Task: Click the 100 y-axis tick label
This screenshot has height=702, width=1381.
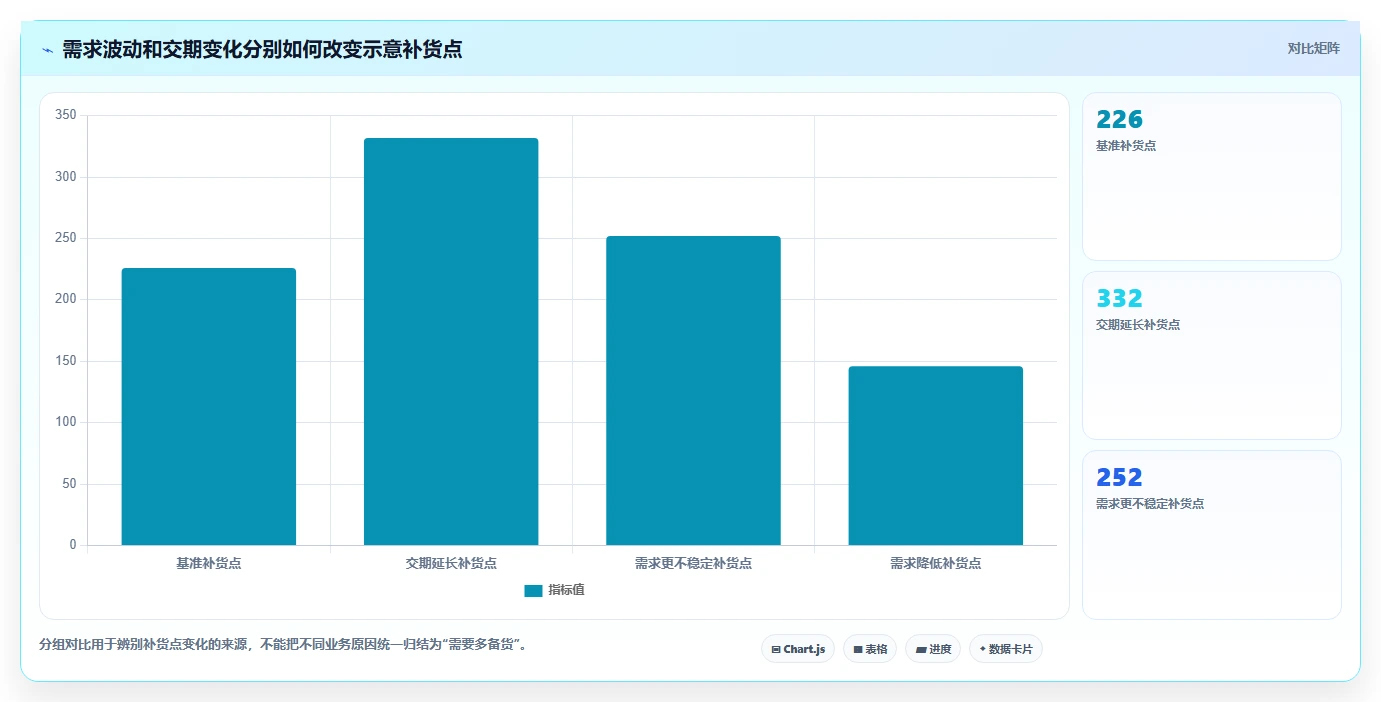Action: 66,422
